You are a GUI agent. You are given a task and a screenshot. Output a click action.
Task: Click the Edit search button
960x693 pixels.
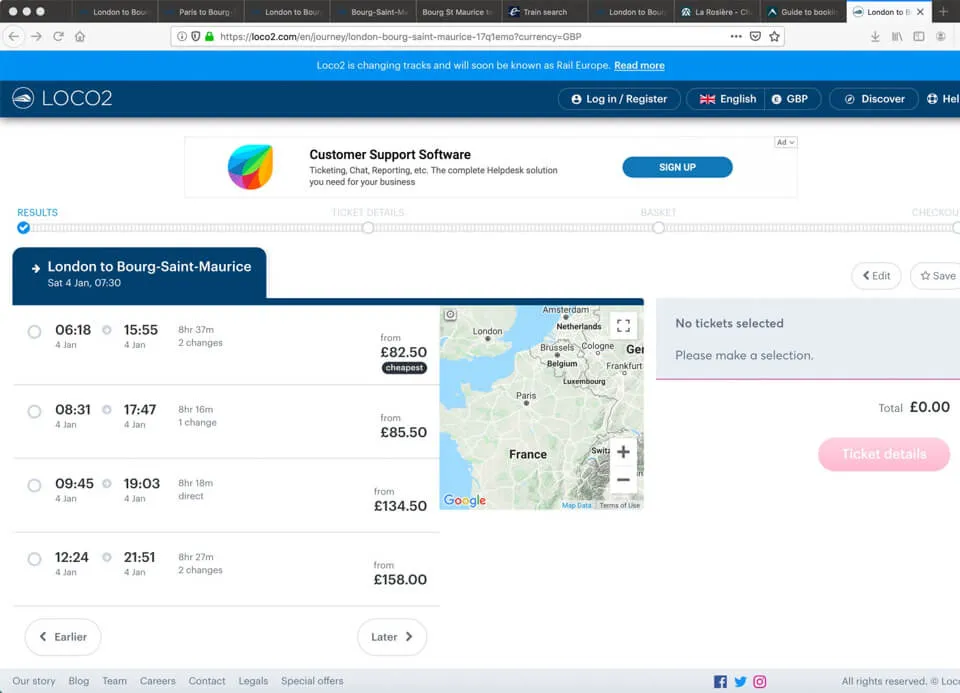tap(876, 275)
